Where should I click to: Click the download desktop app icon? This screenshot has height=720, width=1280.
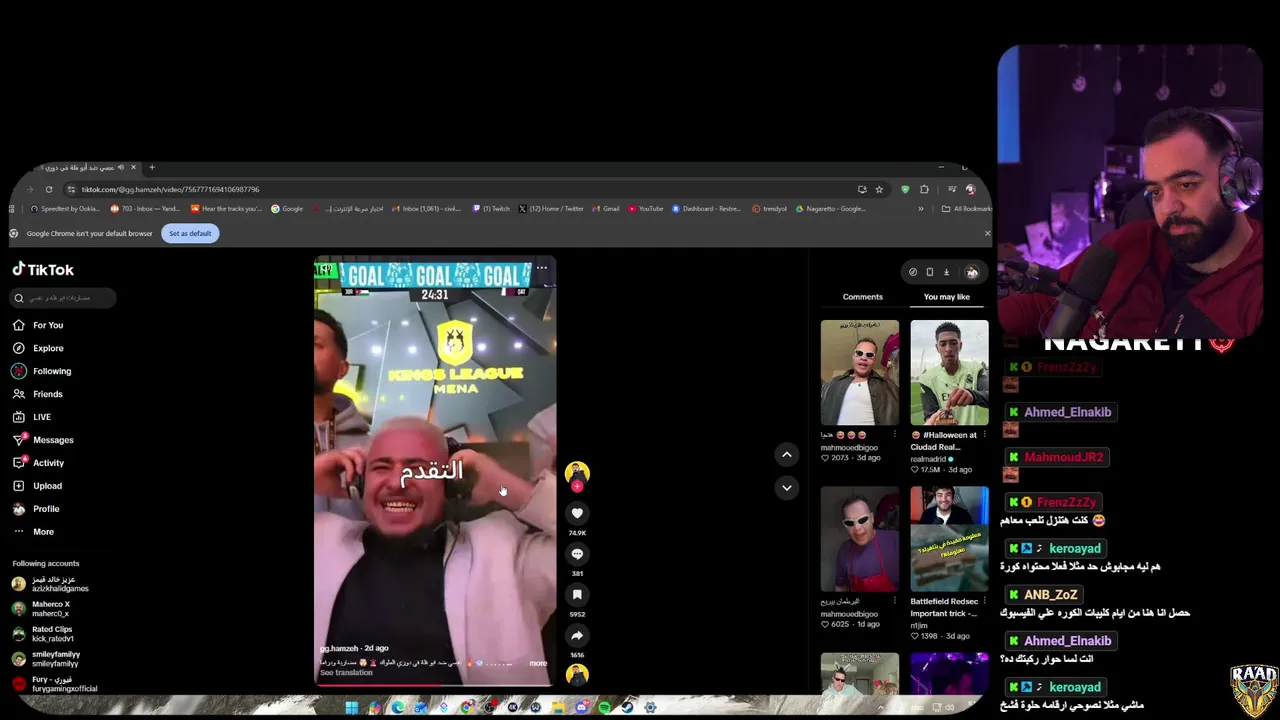(x=946, y=272)
